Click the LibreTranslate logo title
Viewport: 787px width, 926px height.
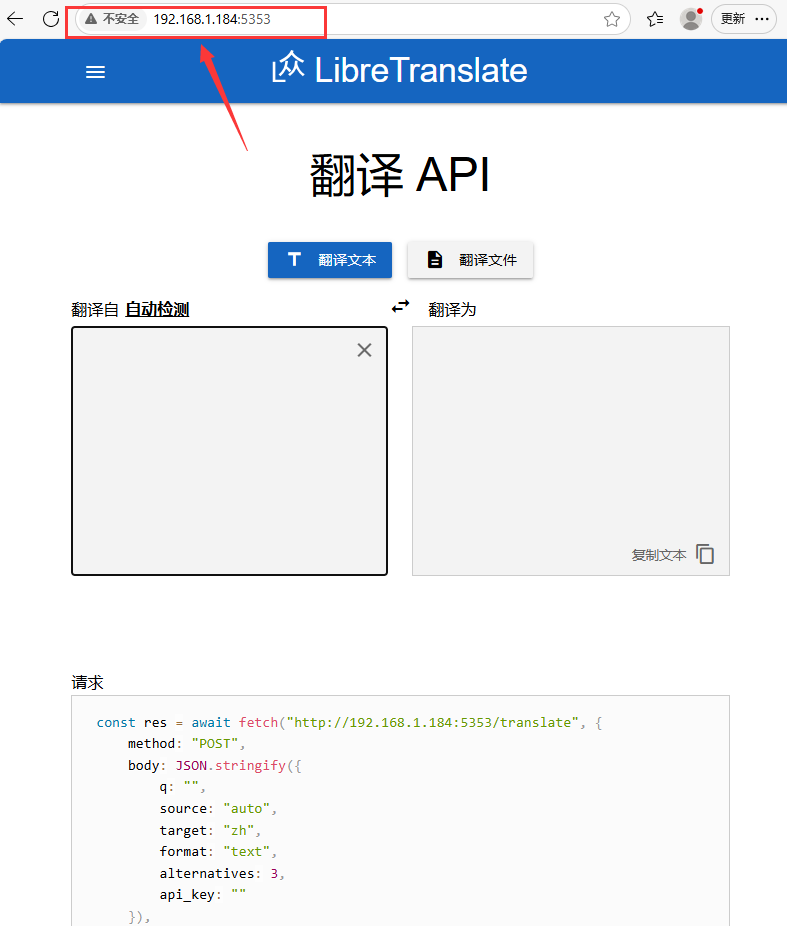tap(400, 70)
